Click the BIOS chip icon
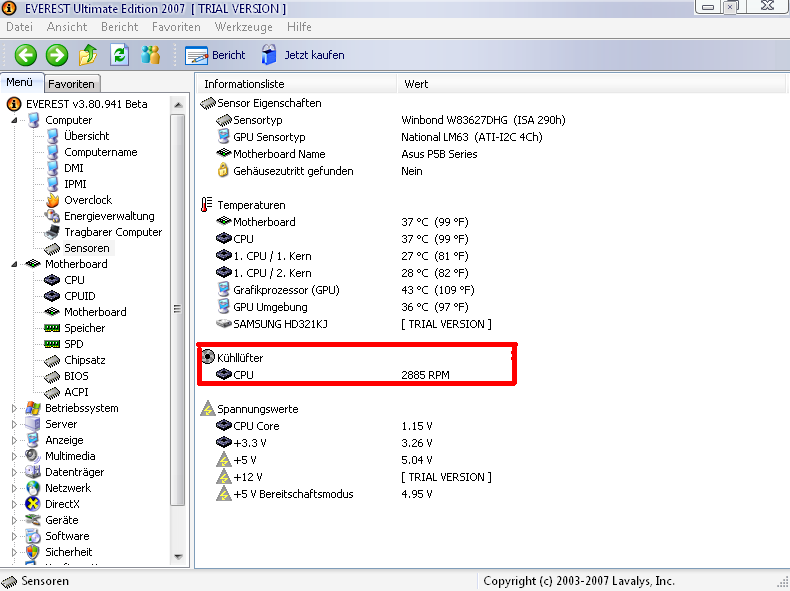The image size is (790, 591). [52, 376]
